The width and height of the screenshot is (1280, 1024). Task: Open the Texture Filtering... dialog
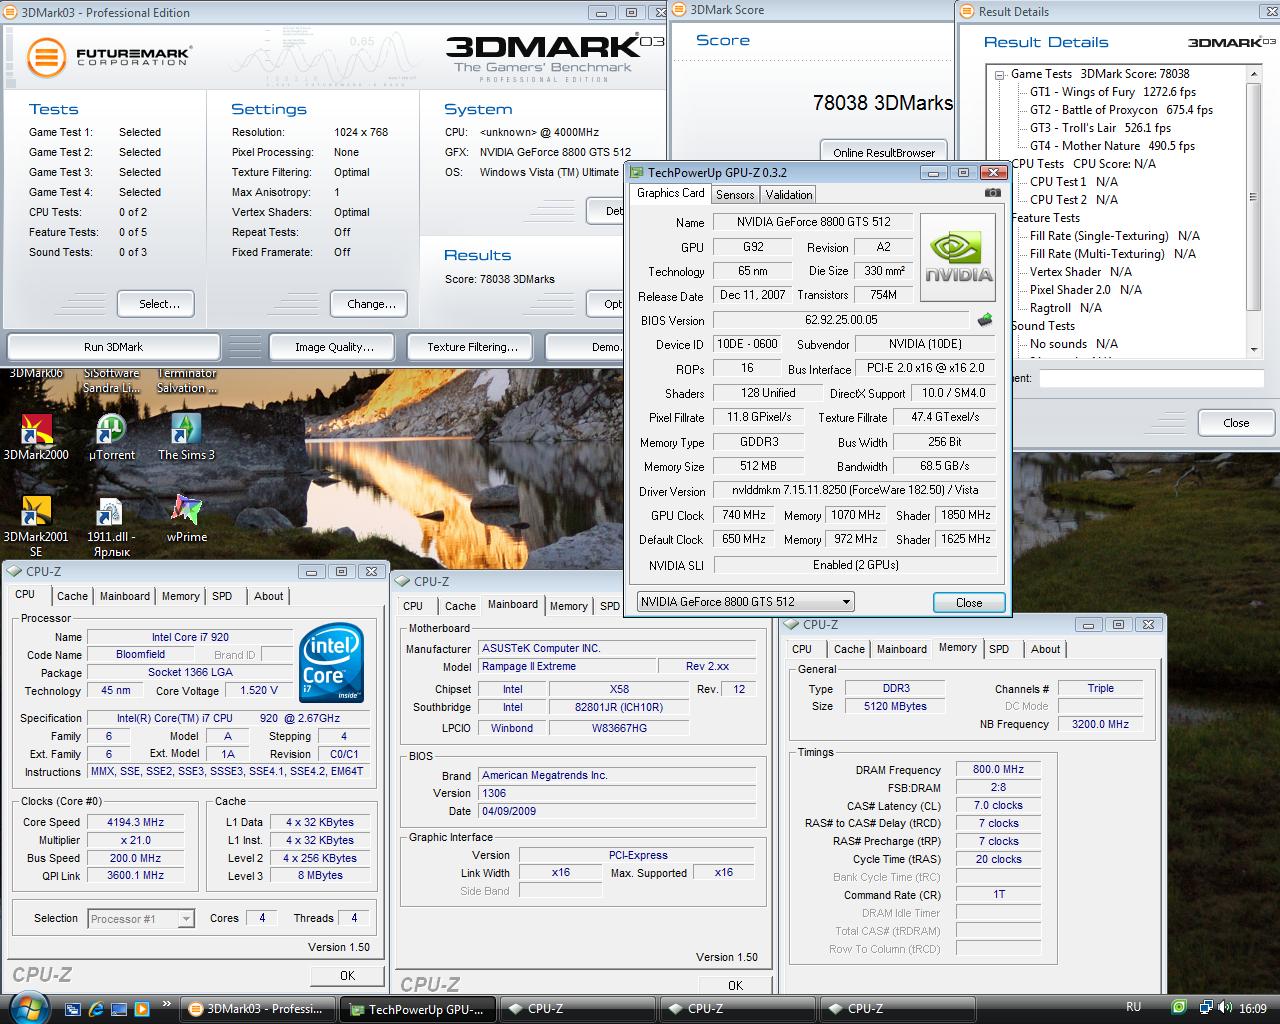click(472, 347)
